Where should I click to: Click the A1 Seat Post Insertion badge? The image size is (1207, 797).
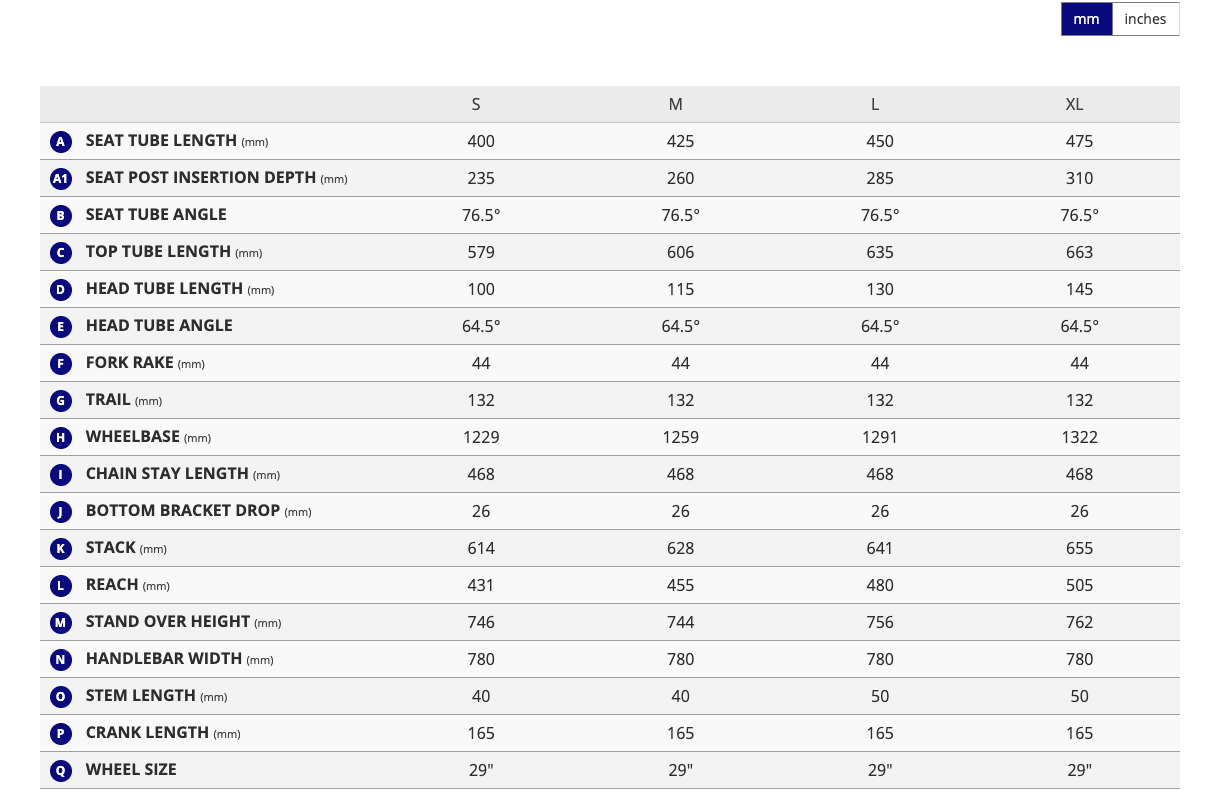click(61, 179)
